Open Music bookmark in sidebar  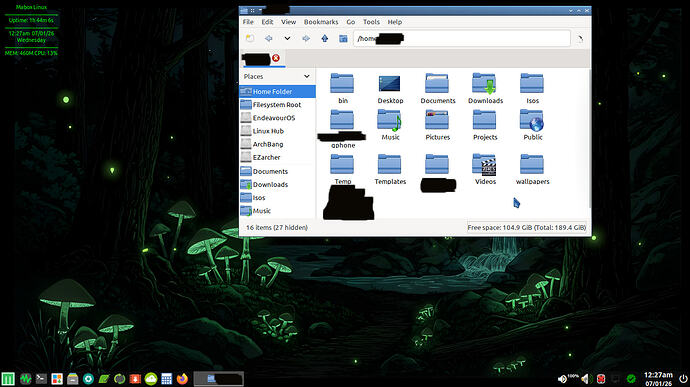pyautogui.click(x=277, y=211)
